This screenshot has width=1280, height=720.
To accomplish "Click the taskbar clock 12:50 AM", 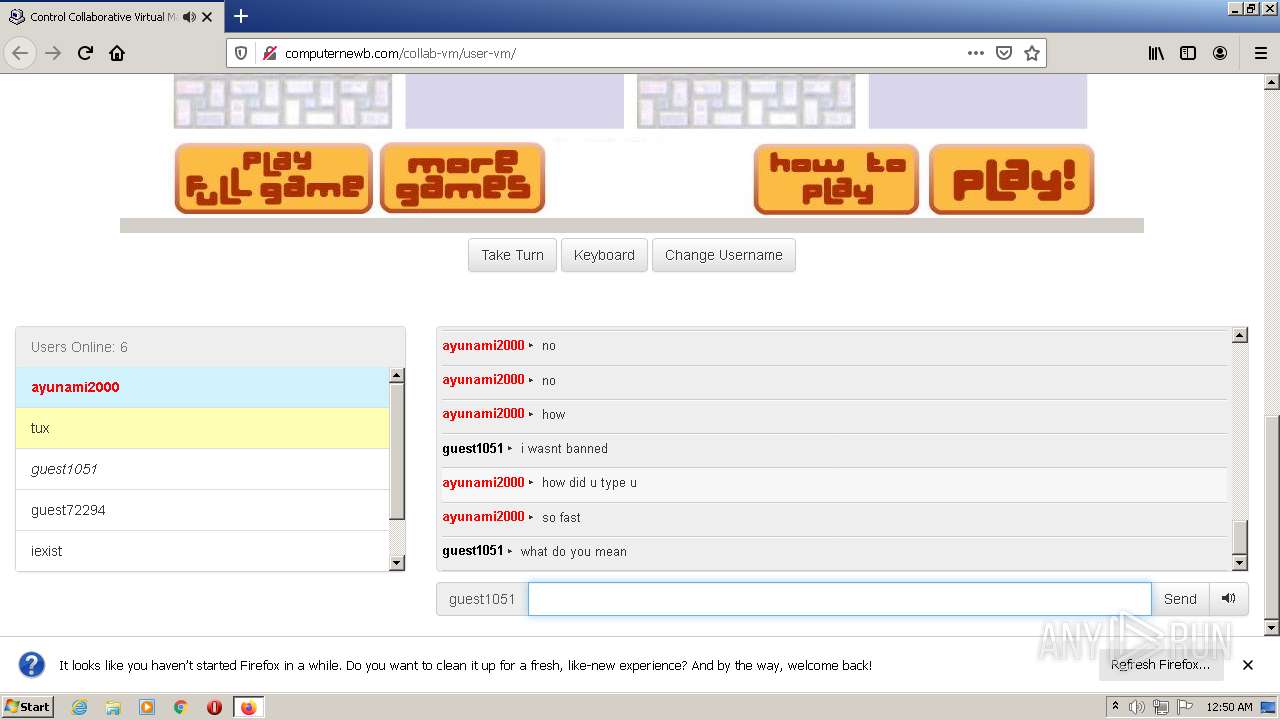I will [1229, 707].
